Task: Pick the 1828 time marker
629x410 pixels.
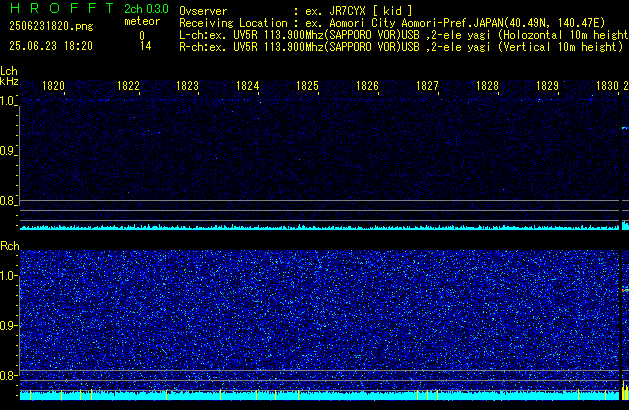Action: [487, 86]
